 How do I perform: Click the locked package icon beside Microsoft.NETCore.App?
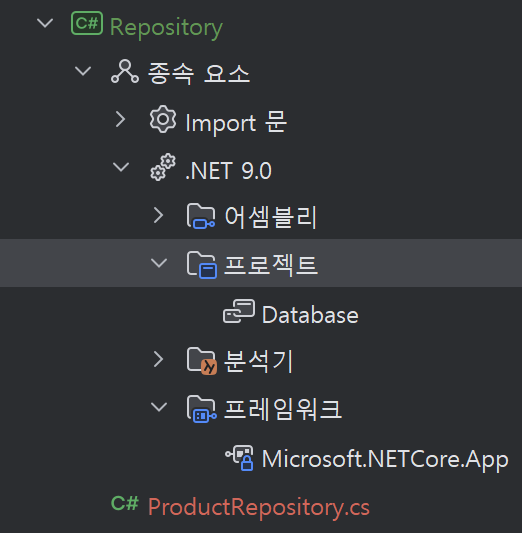[240, 458]
